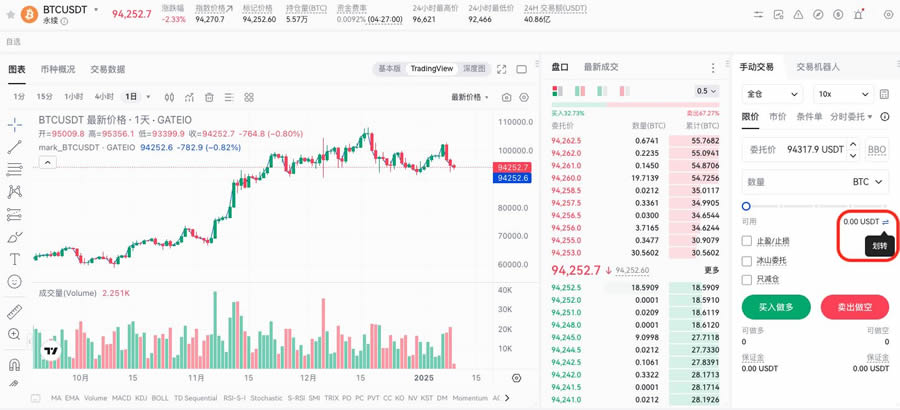This screenshot has height=410, width=900.
Task: Select the crosshair cursor tool
Action: click(x=15, y=124)
